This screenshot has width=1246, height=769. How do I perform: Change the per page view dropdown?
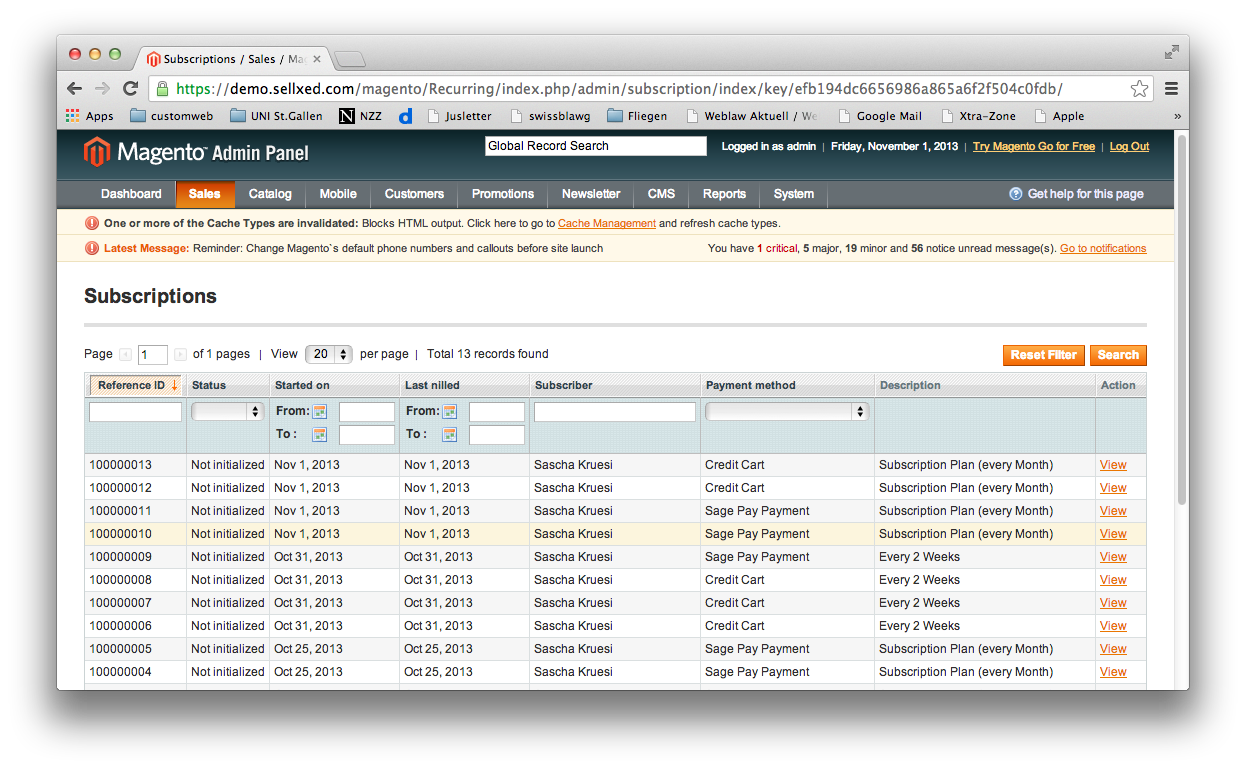329,354
